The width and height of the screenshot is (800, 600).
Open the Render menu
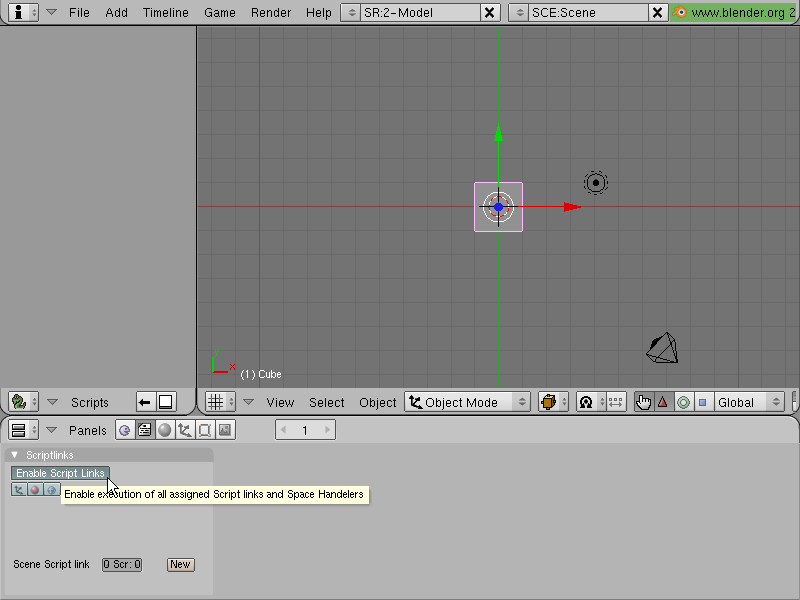click(271, 13)
